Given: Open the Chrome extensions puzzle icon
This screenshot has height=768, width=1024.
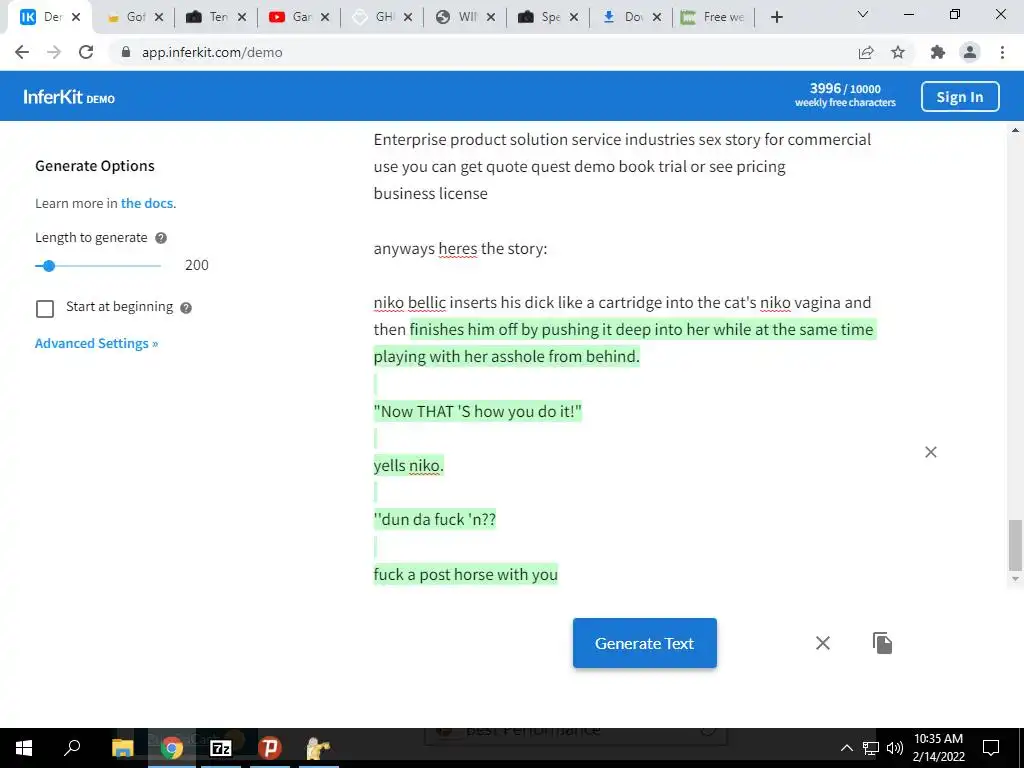Looking at the screenshot, I should tap(938, 52).
